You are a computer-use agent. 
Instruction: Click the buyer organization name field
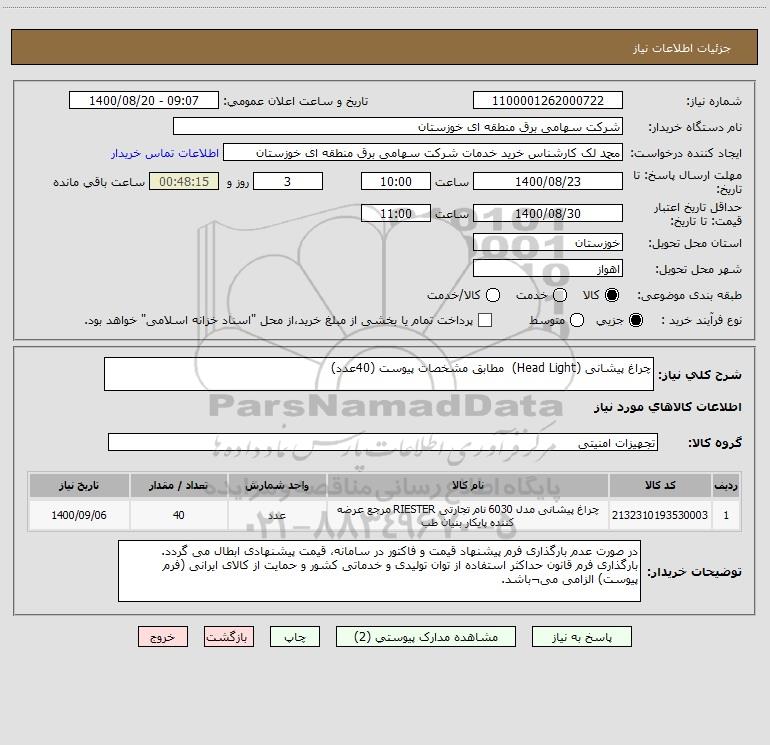(x=398, y=126)
